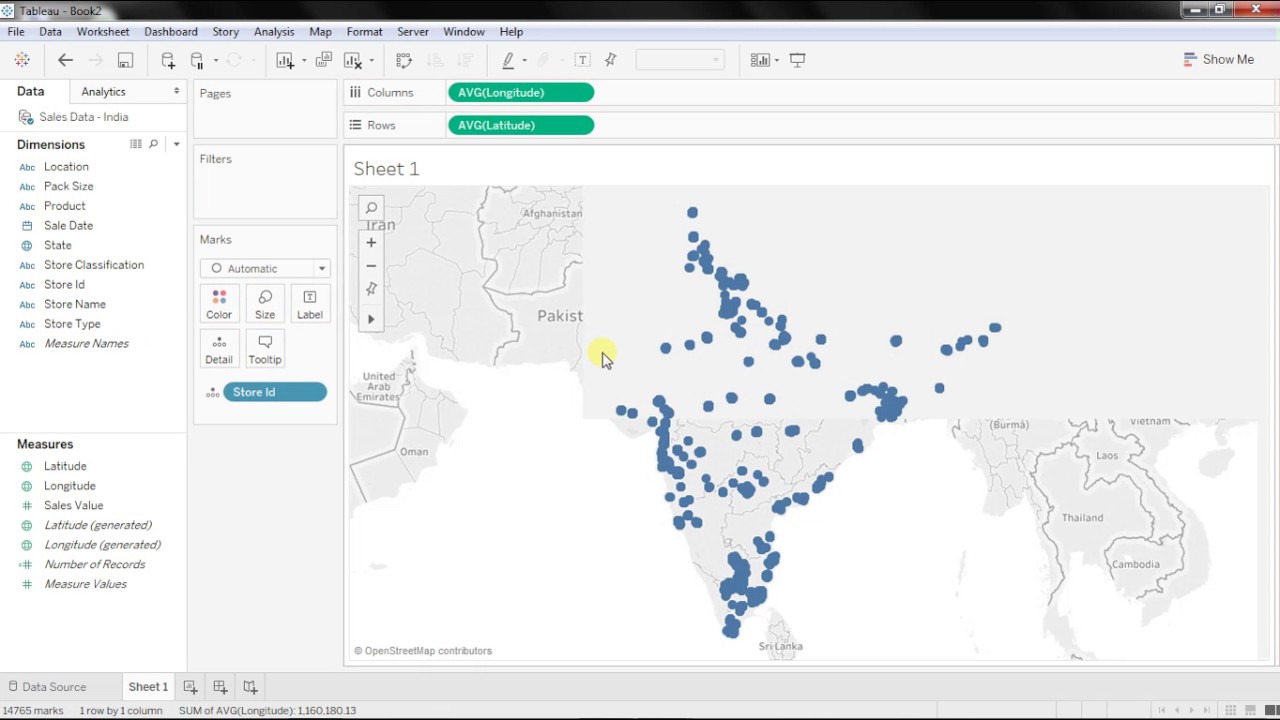Open the highlight pen dropdown arrow
Viewport: 1280px width, 720px height.
point(524,61)
